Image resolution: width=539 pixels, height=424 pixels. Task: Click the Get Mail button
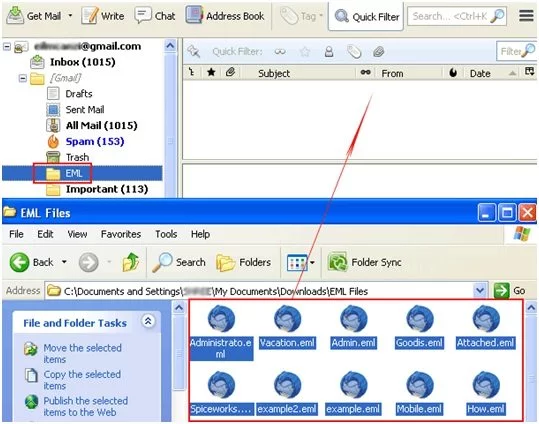click(33, 16)
